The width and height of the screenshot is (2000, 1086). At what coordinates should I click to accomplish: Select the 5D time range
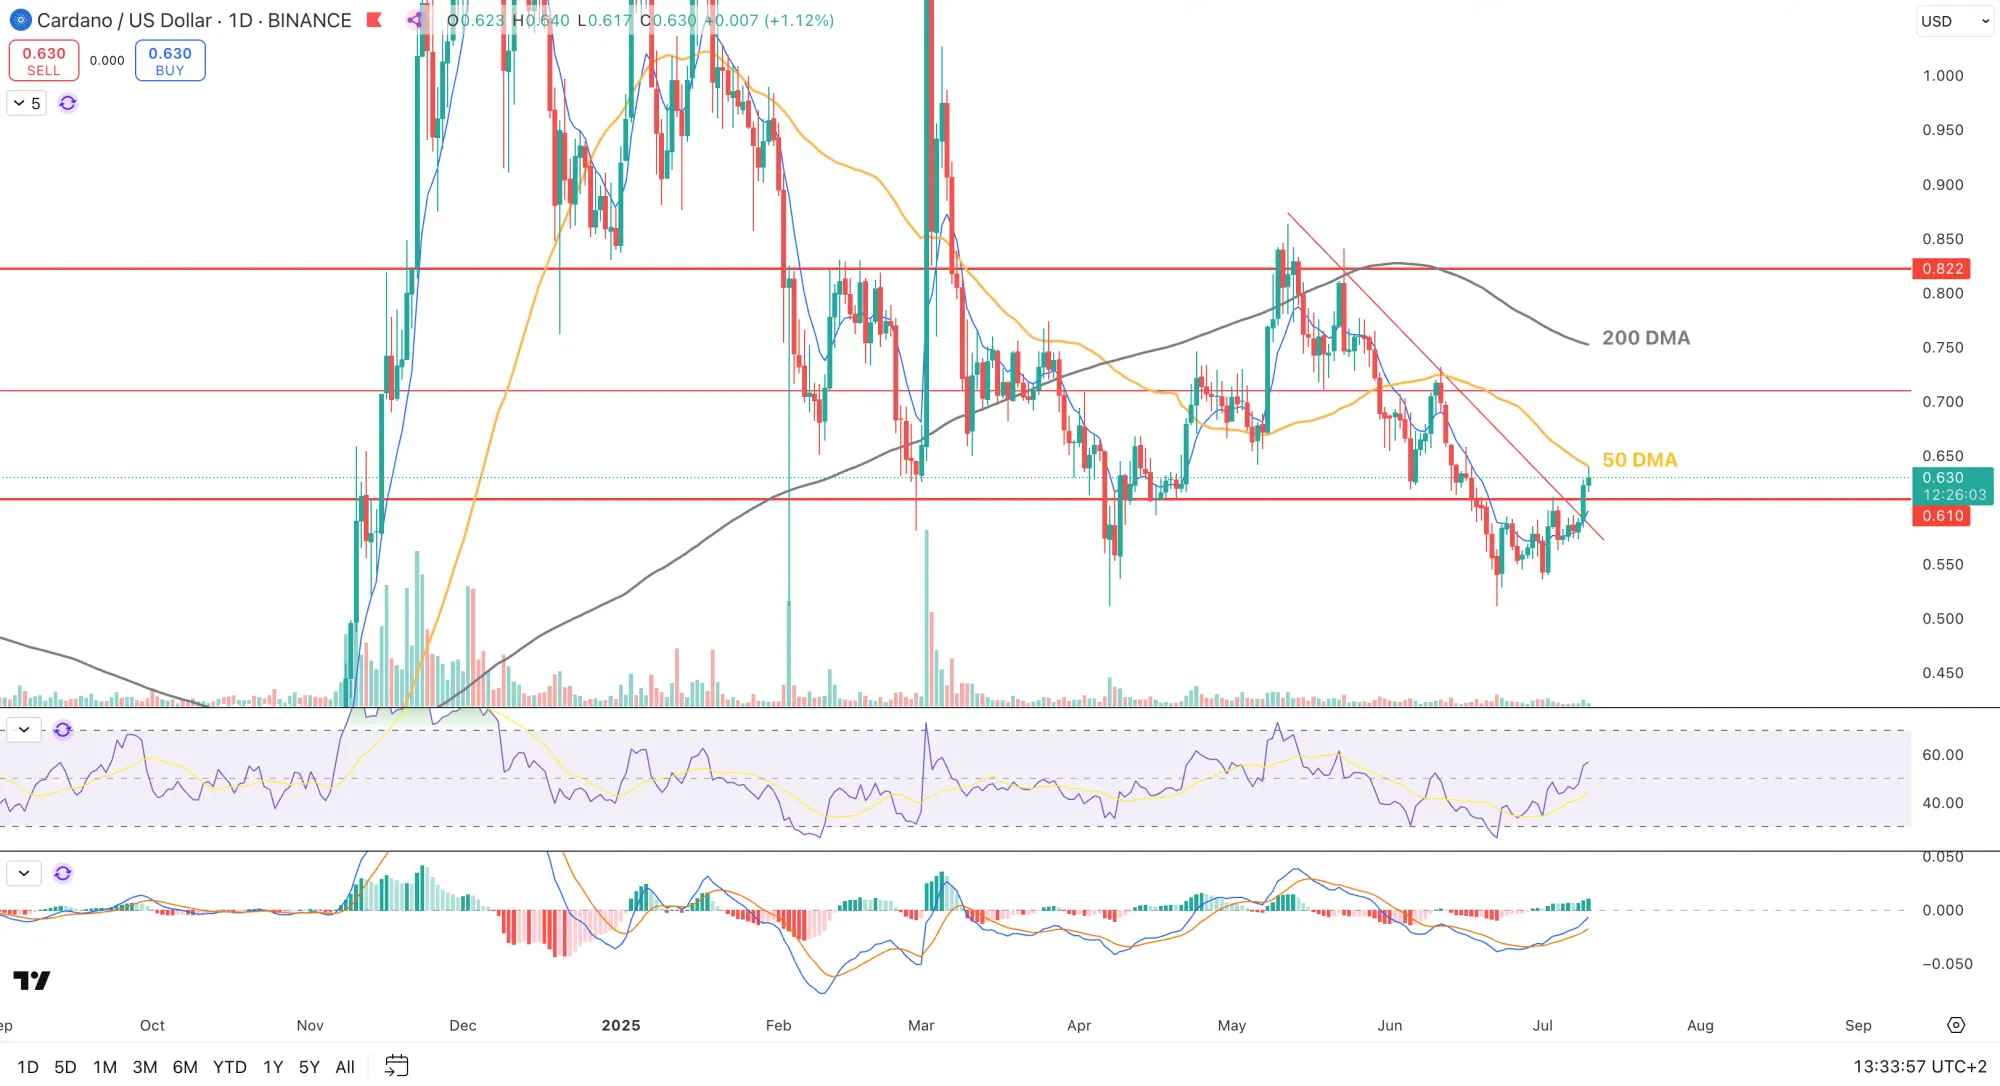(65, 1067)
